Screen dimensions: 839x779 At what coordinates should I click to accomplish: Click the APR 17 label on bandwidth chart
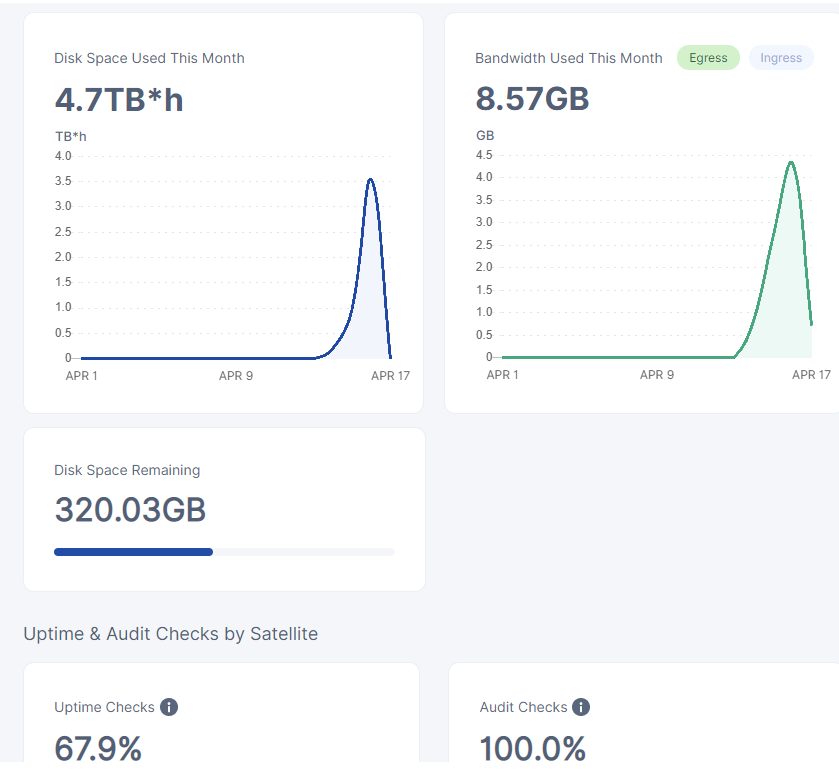pyautogui.click(x=811, y=375)
